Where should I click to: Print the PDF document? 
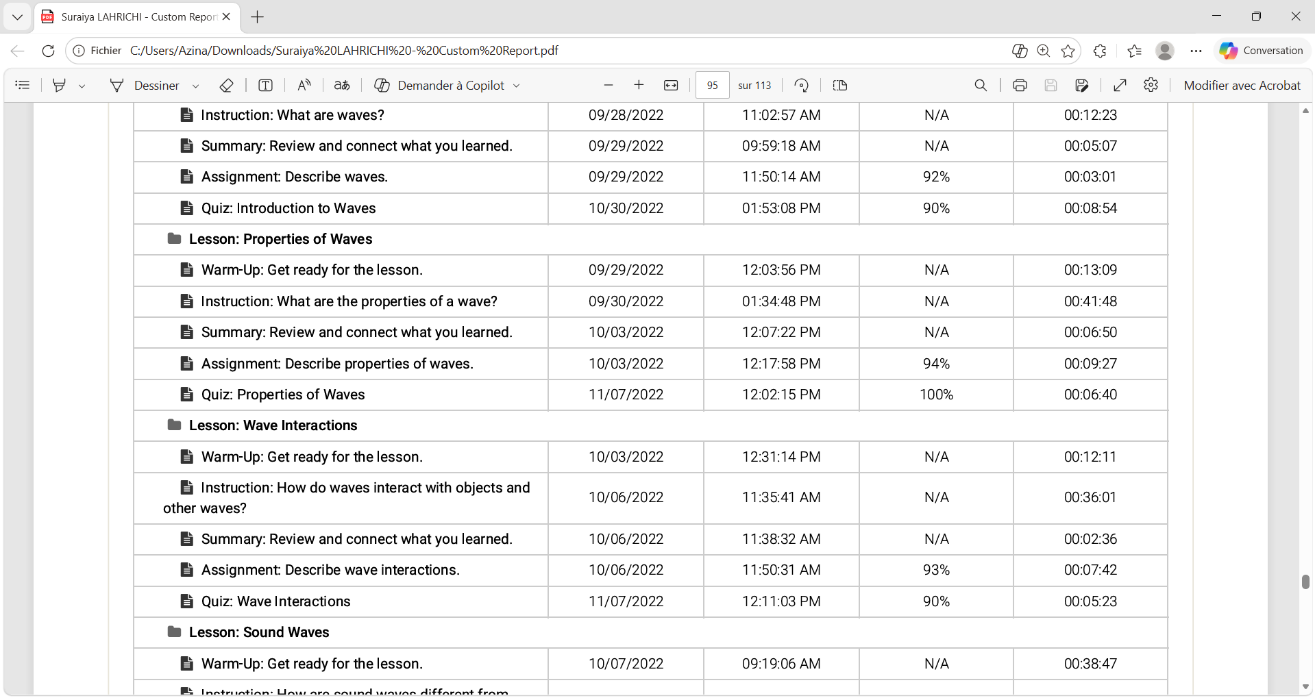coord(1019,86)
